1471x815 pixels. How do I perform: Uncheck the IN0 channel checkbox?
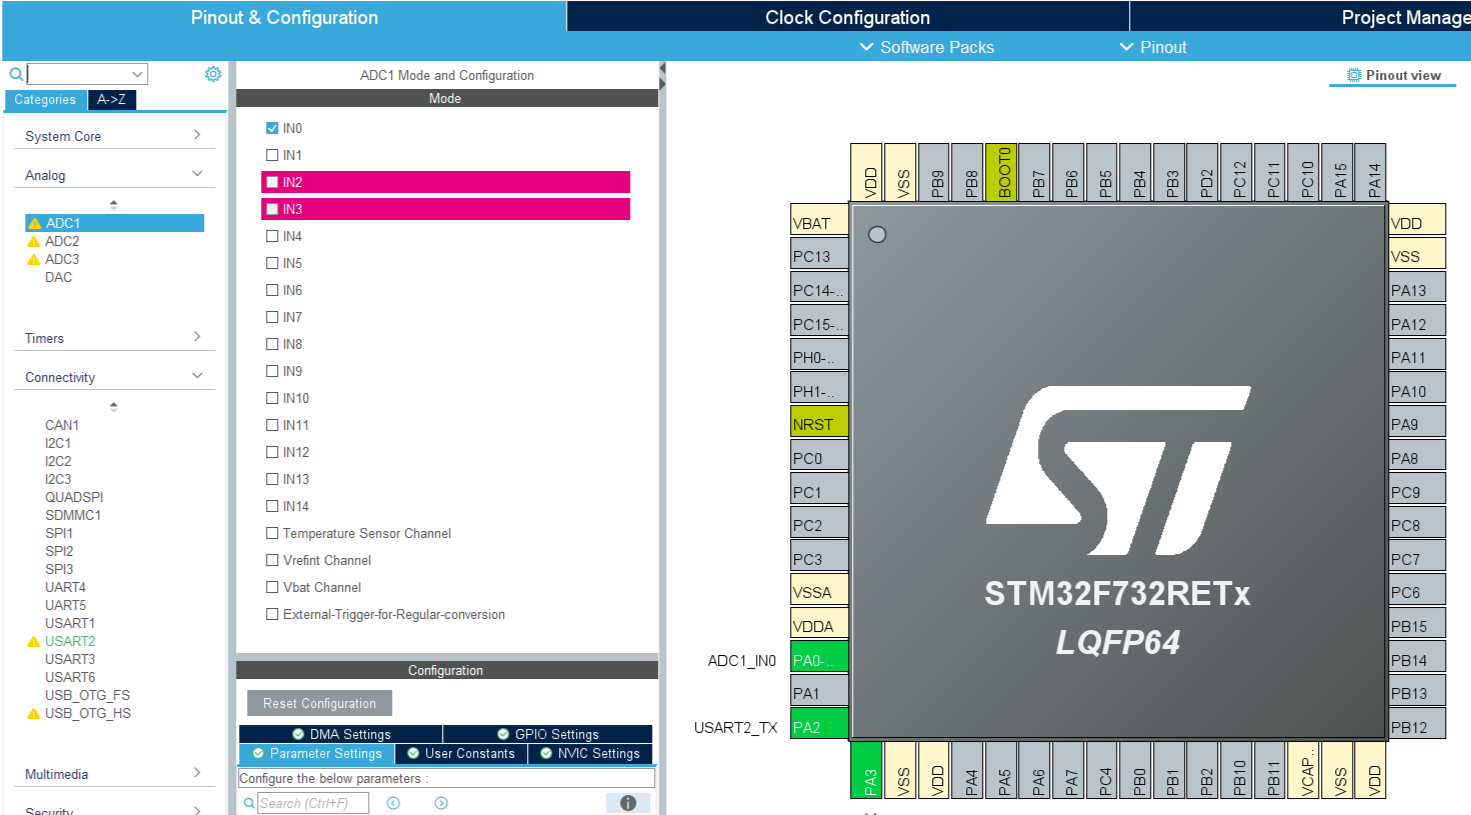point(272,128)
